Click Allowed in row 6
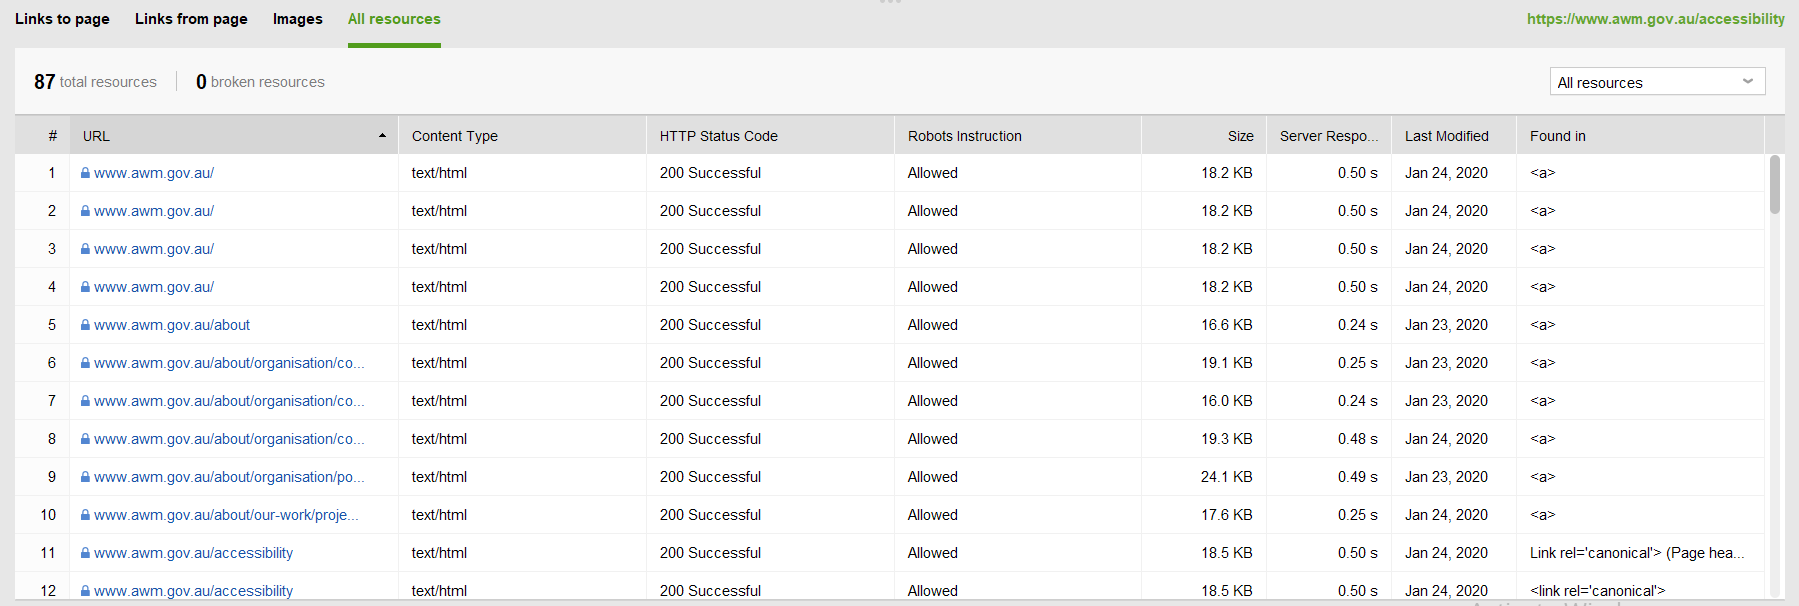This screenshot has width=1799, height=606. click(x=932, y=363)
